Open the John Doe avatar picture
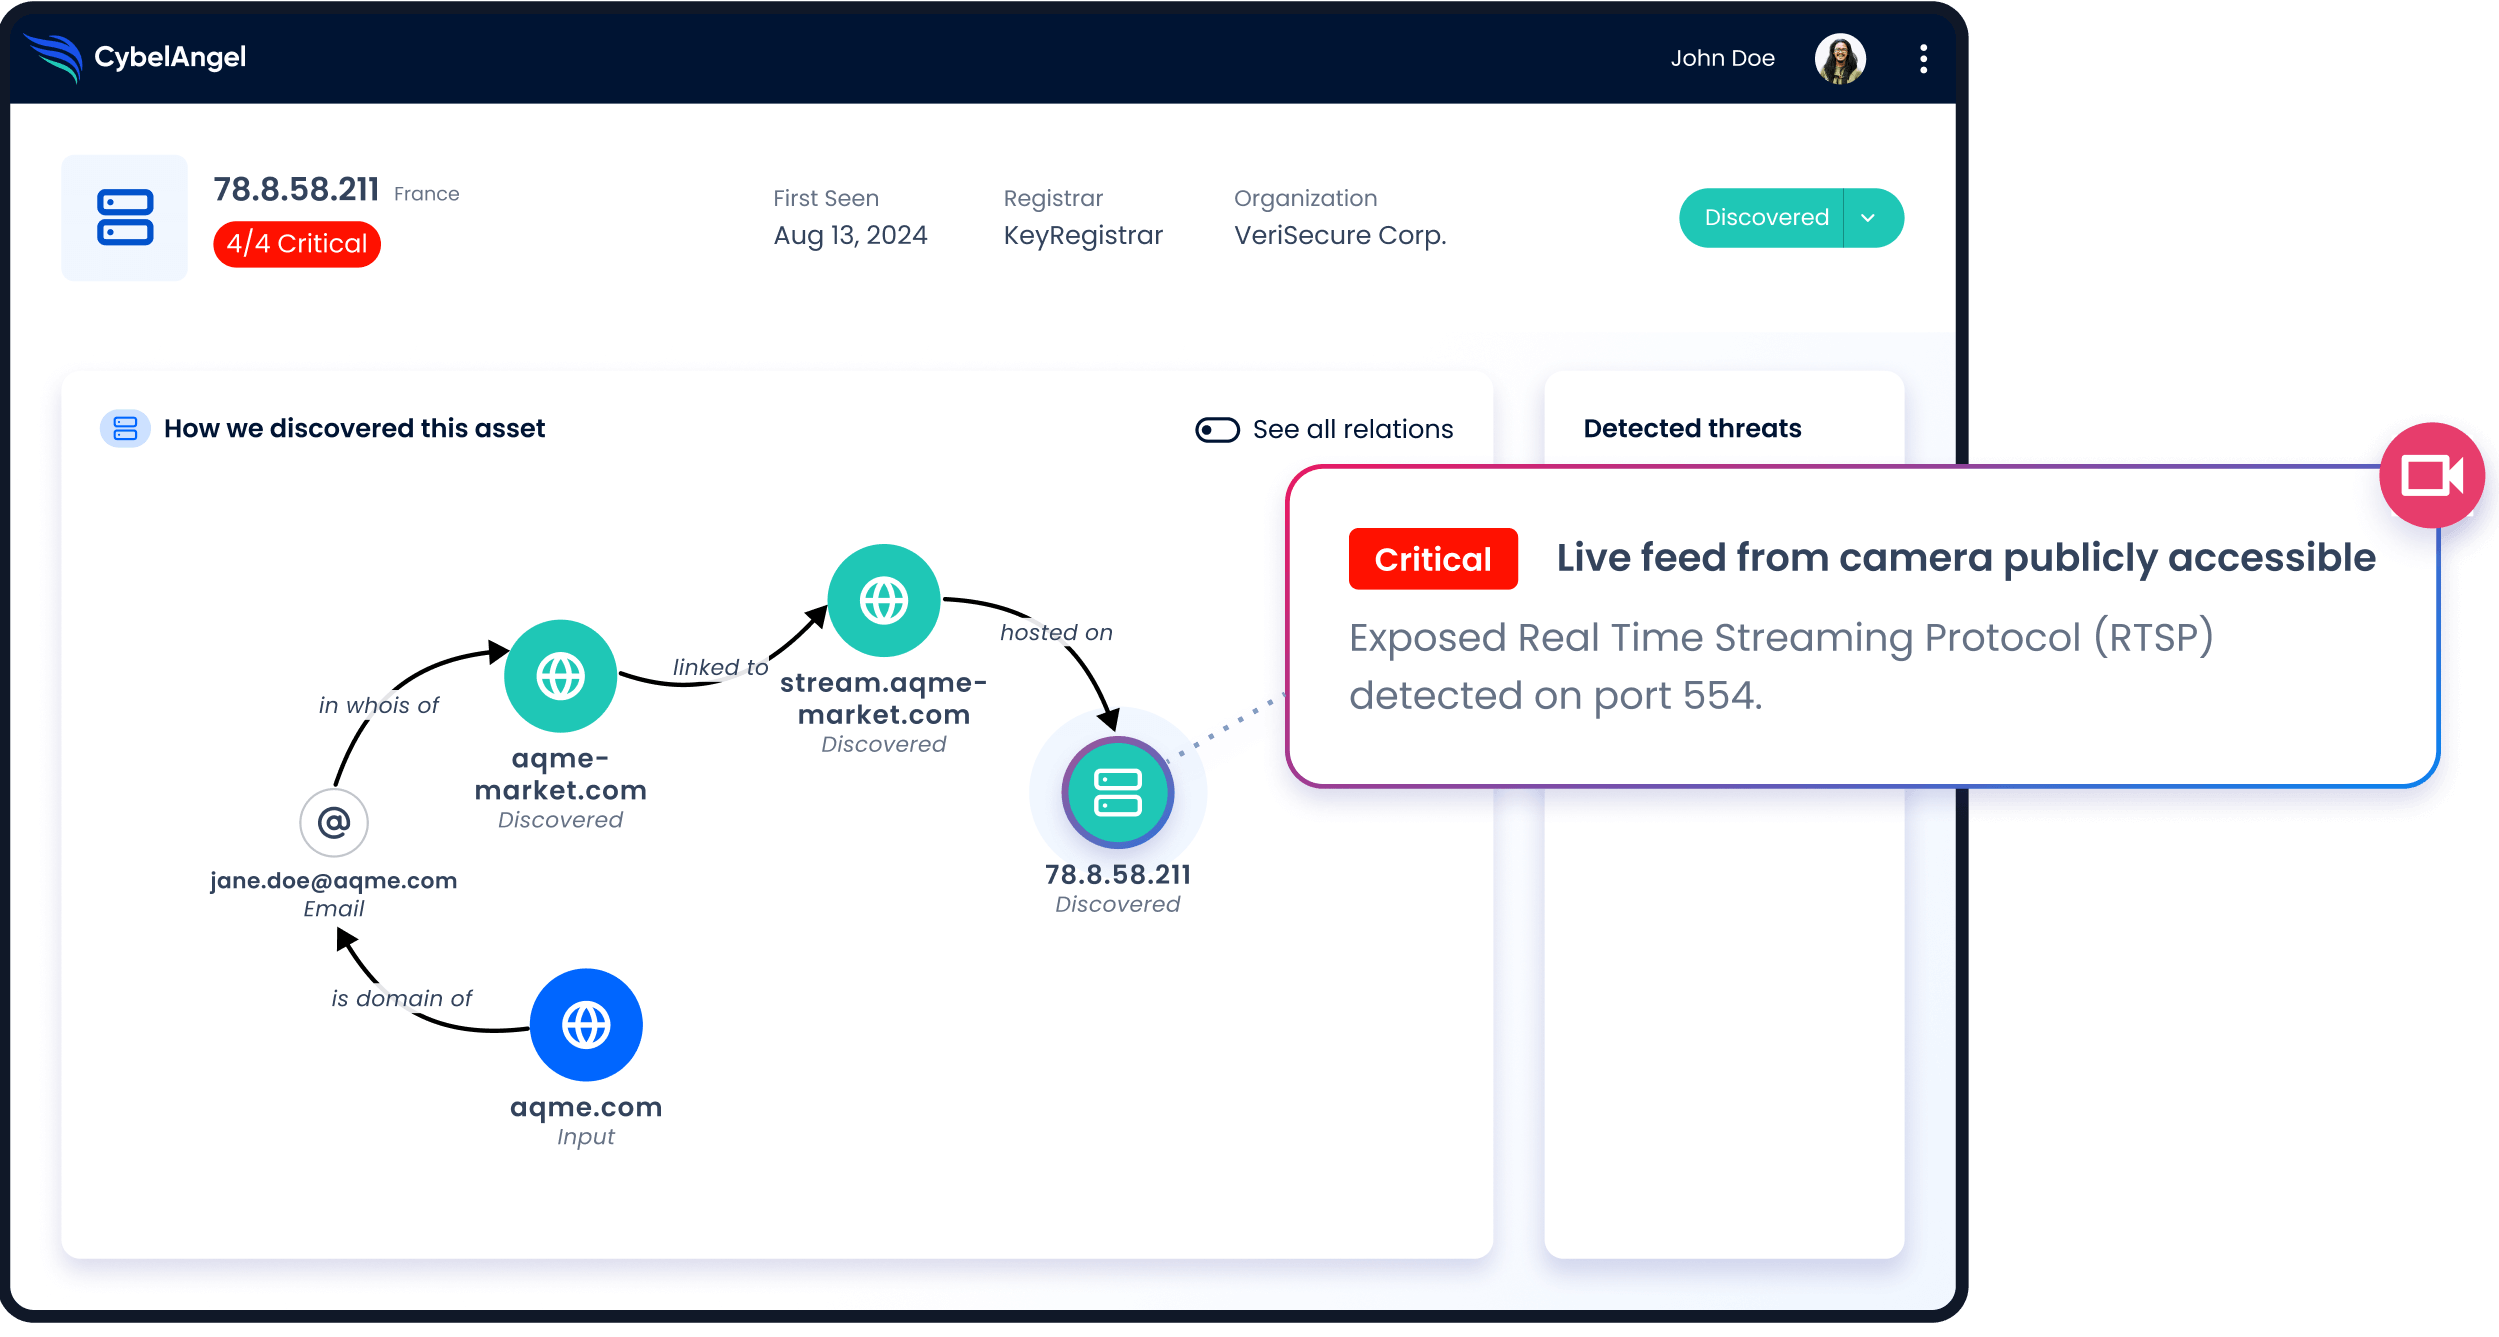Image resolution: width=2499 pixels, height=1337 pixels. [1839, 58]
